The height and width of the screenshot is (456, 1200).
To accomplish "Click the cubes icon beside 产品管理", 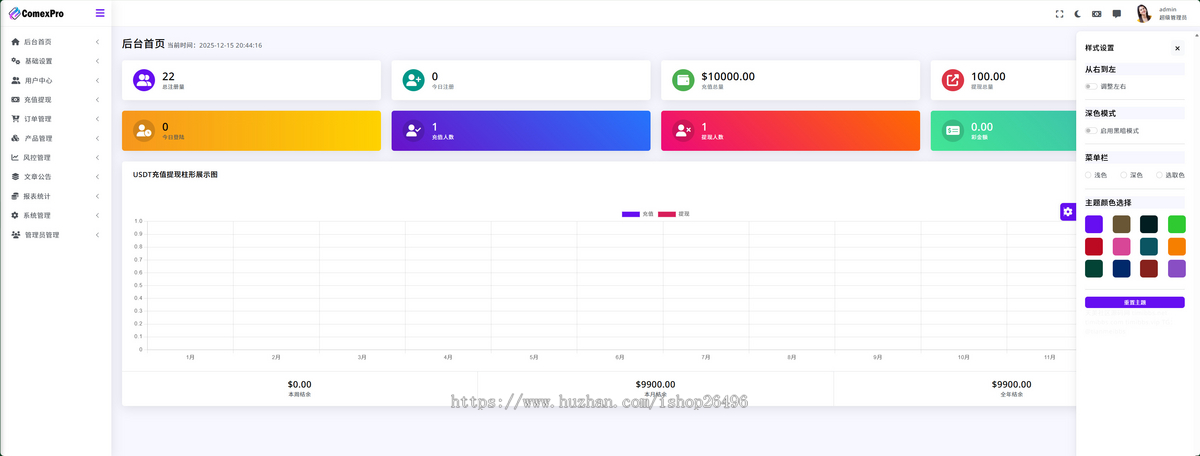I will click(15, 138).
